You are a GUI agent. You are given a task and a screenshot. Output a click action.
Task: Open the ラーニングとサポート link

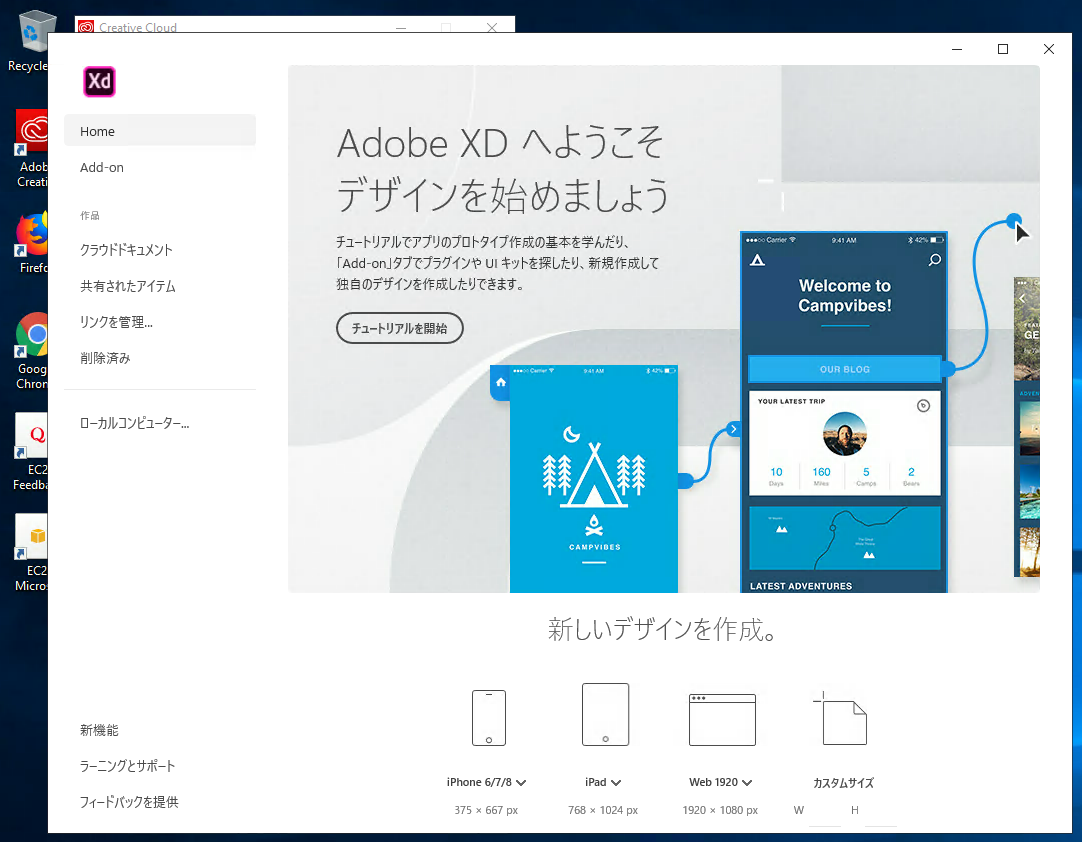(128, 766)
